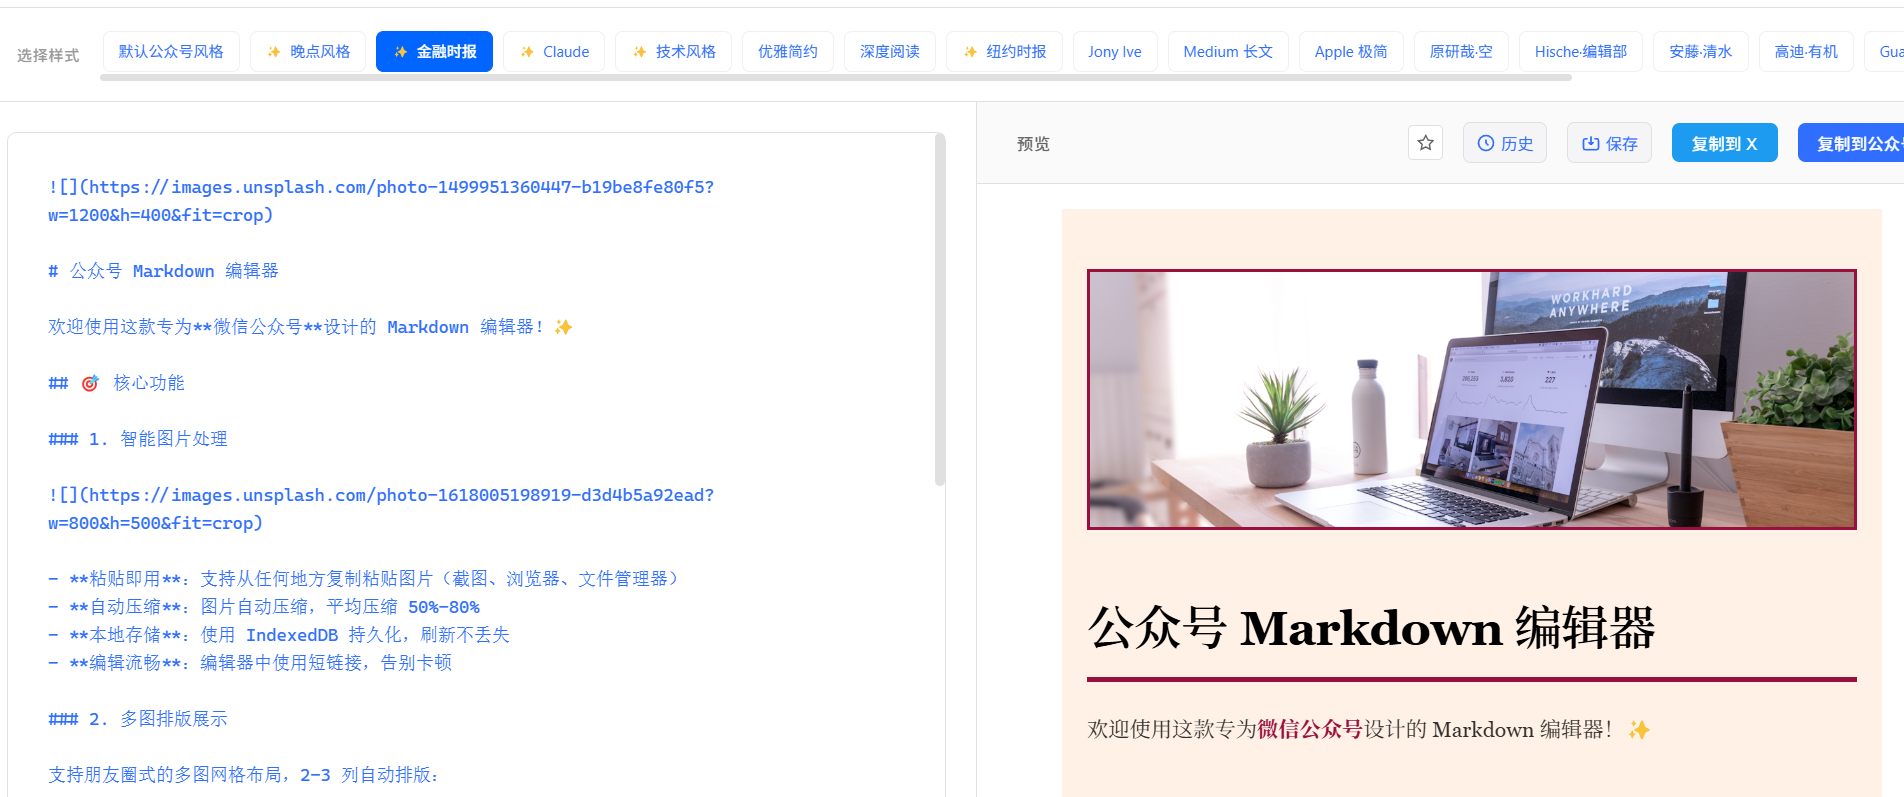The height and width of the screenshot is (797, 1904).
Task: Pick the 优雅简约 style
Action: [787, 52]
